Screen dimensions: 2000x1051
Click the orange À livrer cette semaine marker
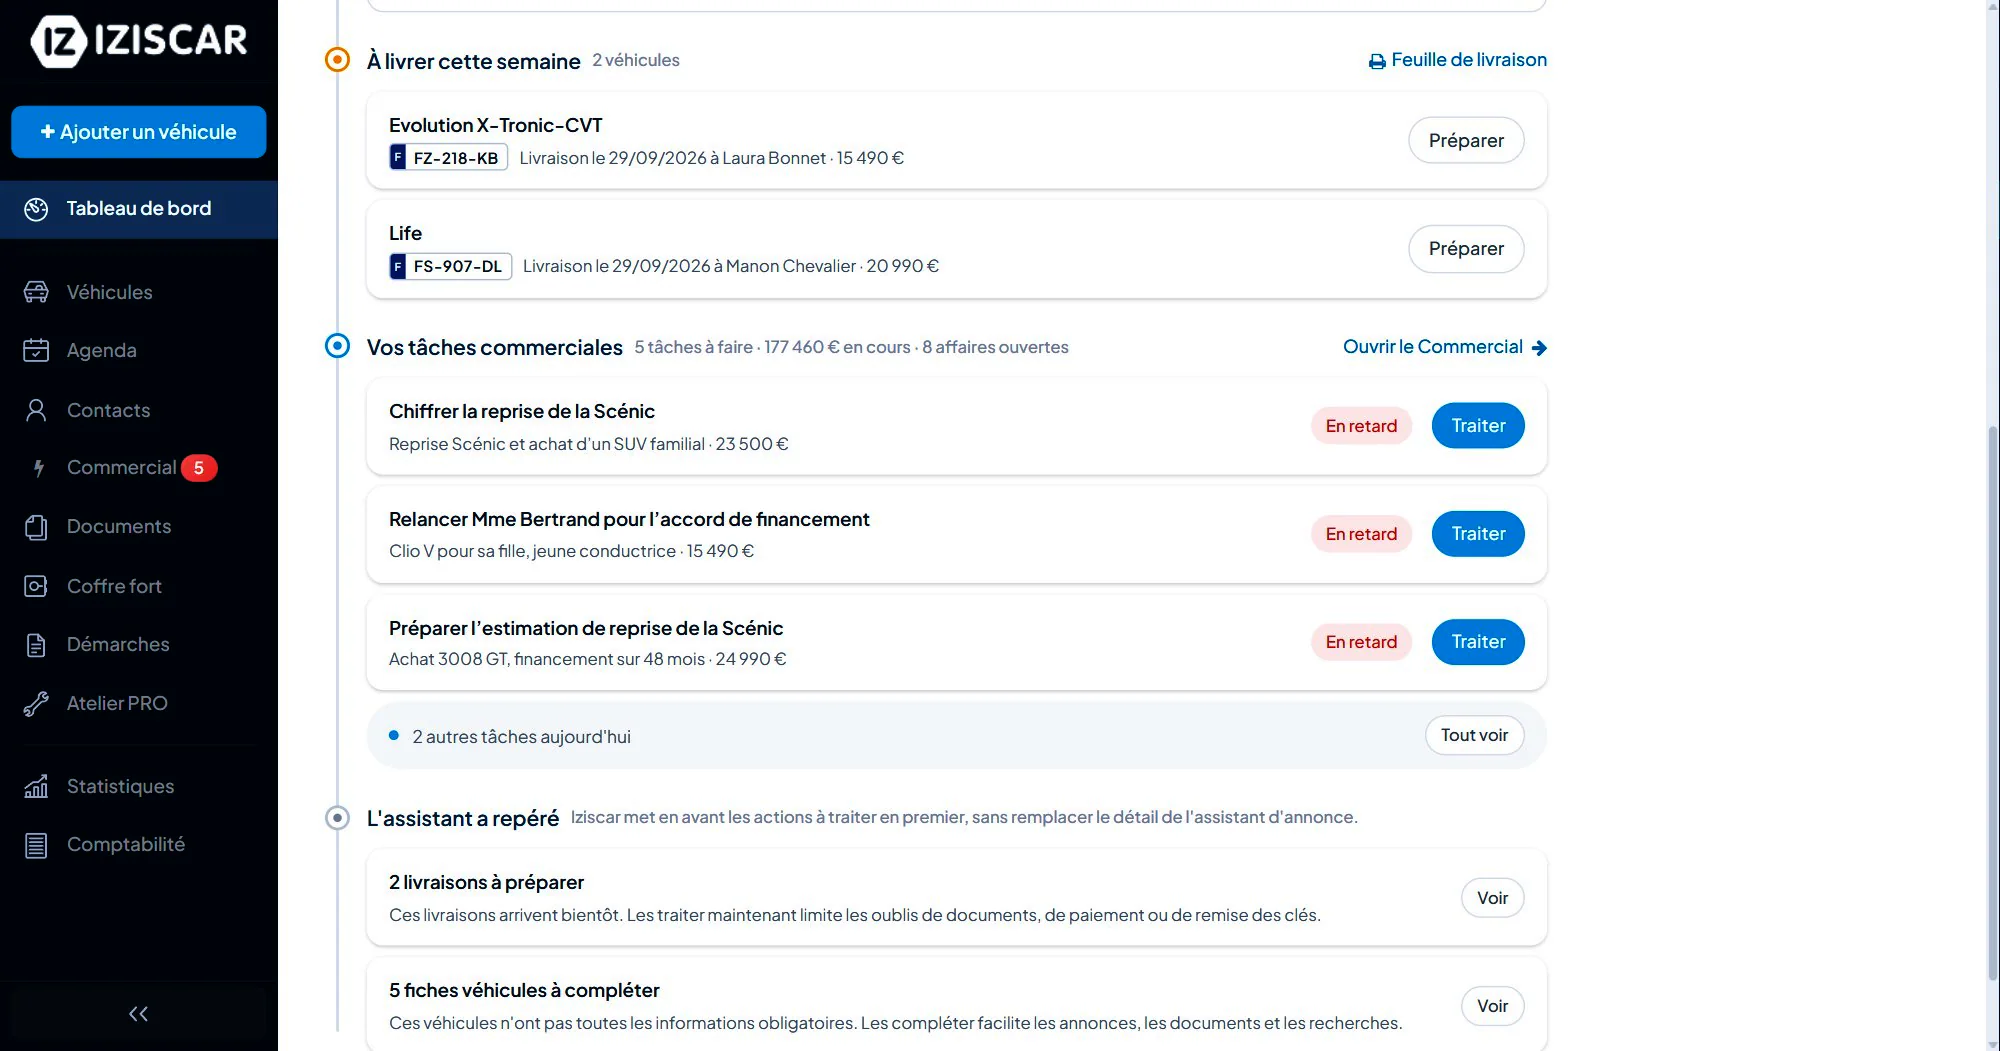(x=338, y=60)
